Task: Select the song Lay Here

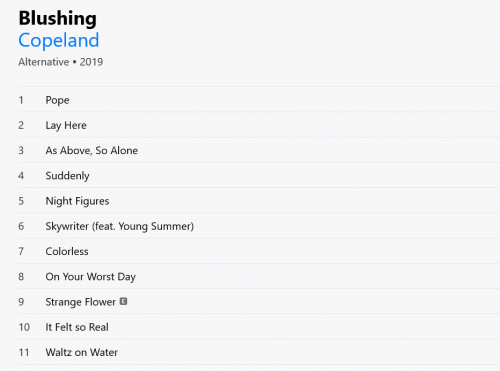Action: (x=66, y=125)
